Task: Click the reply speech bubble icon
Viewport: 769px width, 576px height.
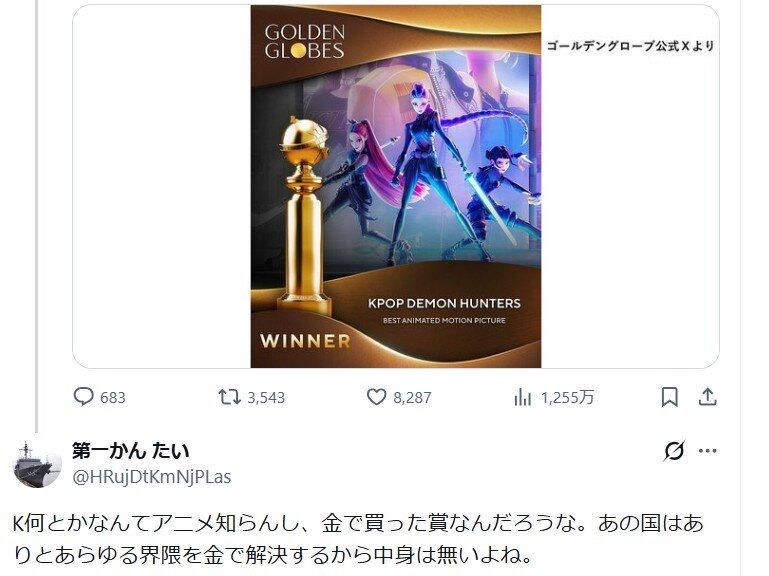Action: [83, 396]
